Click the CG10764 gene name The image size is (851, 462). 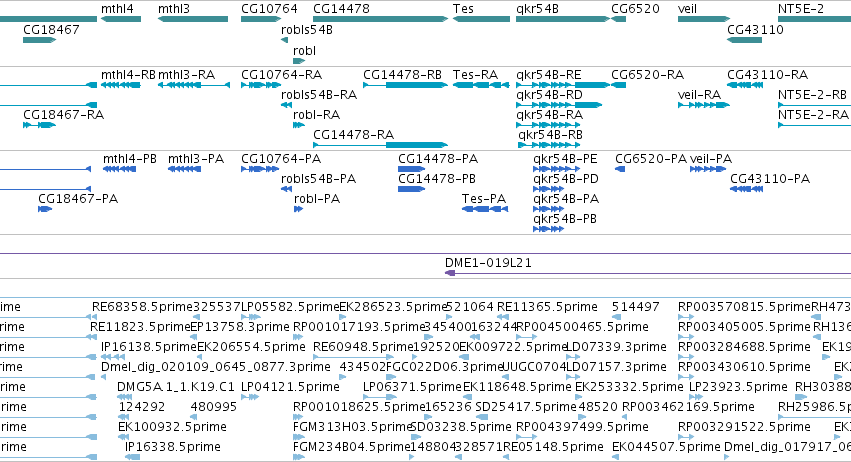coord(269,9)
